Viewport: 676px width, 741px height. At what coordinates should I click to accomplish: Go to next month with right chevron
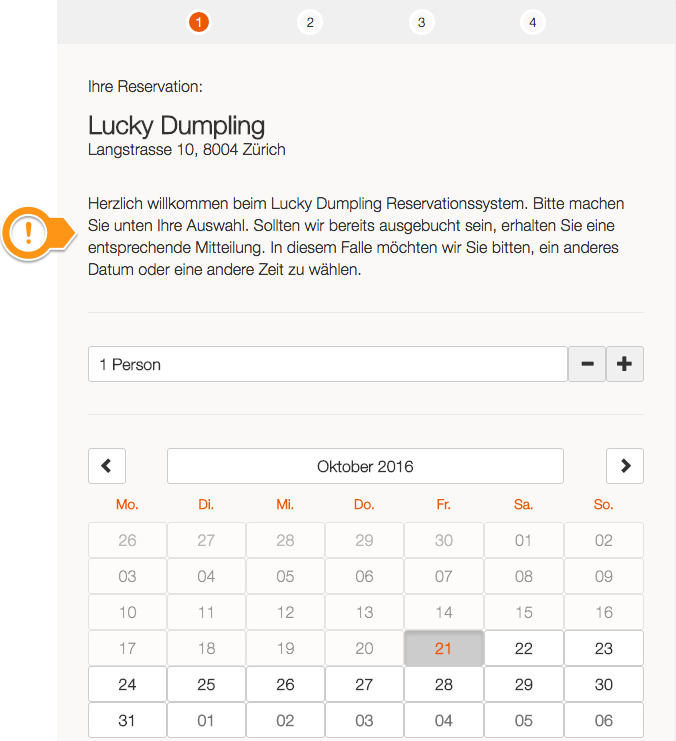(625, 466)
